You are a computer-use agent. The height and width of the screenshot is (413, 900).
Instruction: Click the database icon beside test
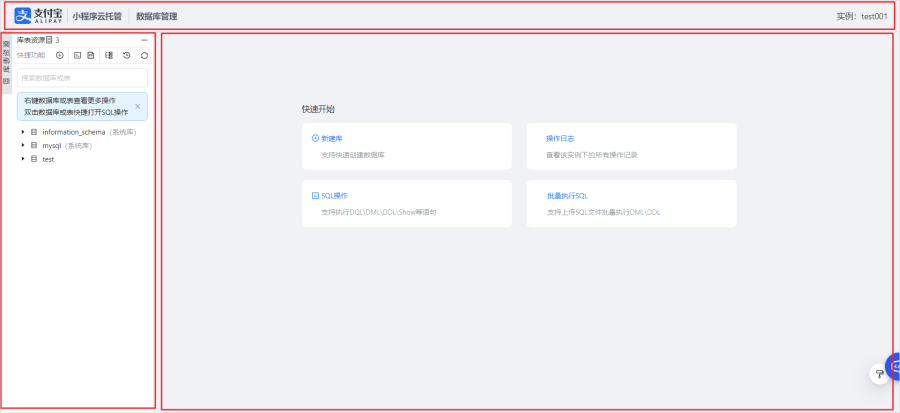pyautogui.click(x=34, y=159)
